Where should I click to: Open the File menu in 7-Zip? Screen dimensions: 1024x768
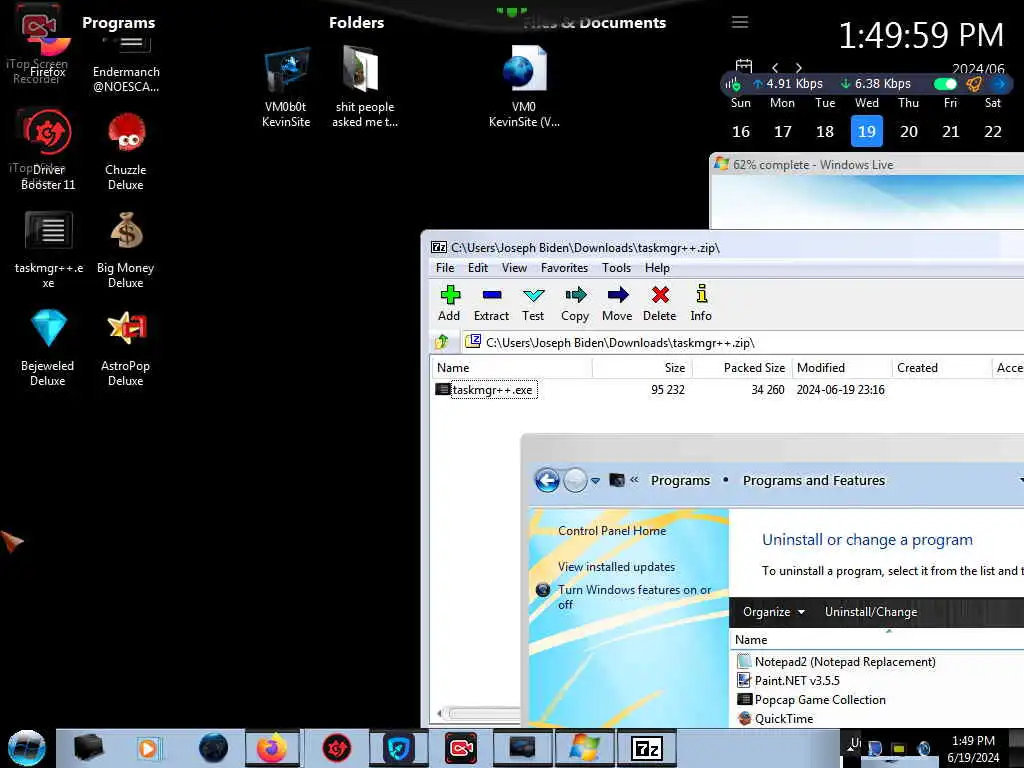tap(445, 268)
